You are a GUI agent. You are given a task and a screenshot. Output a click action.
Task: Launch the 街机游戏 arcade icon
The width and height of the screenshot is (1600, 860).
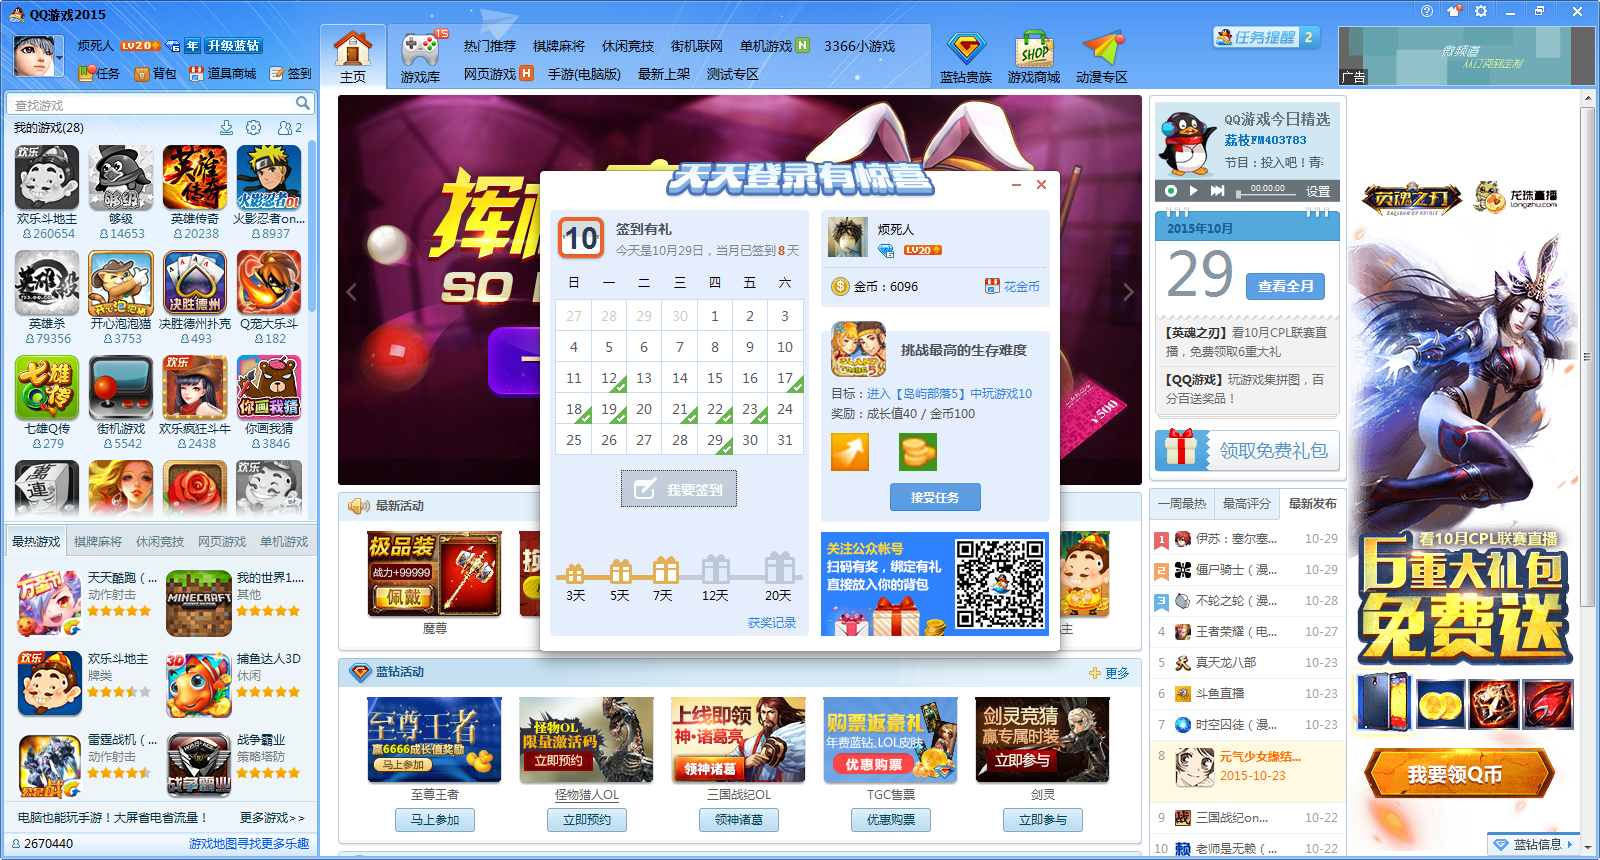[x=121, y=387]
